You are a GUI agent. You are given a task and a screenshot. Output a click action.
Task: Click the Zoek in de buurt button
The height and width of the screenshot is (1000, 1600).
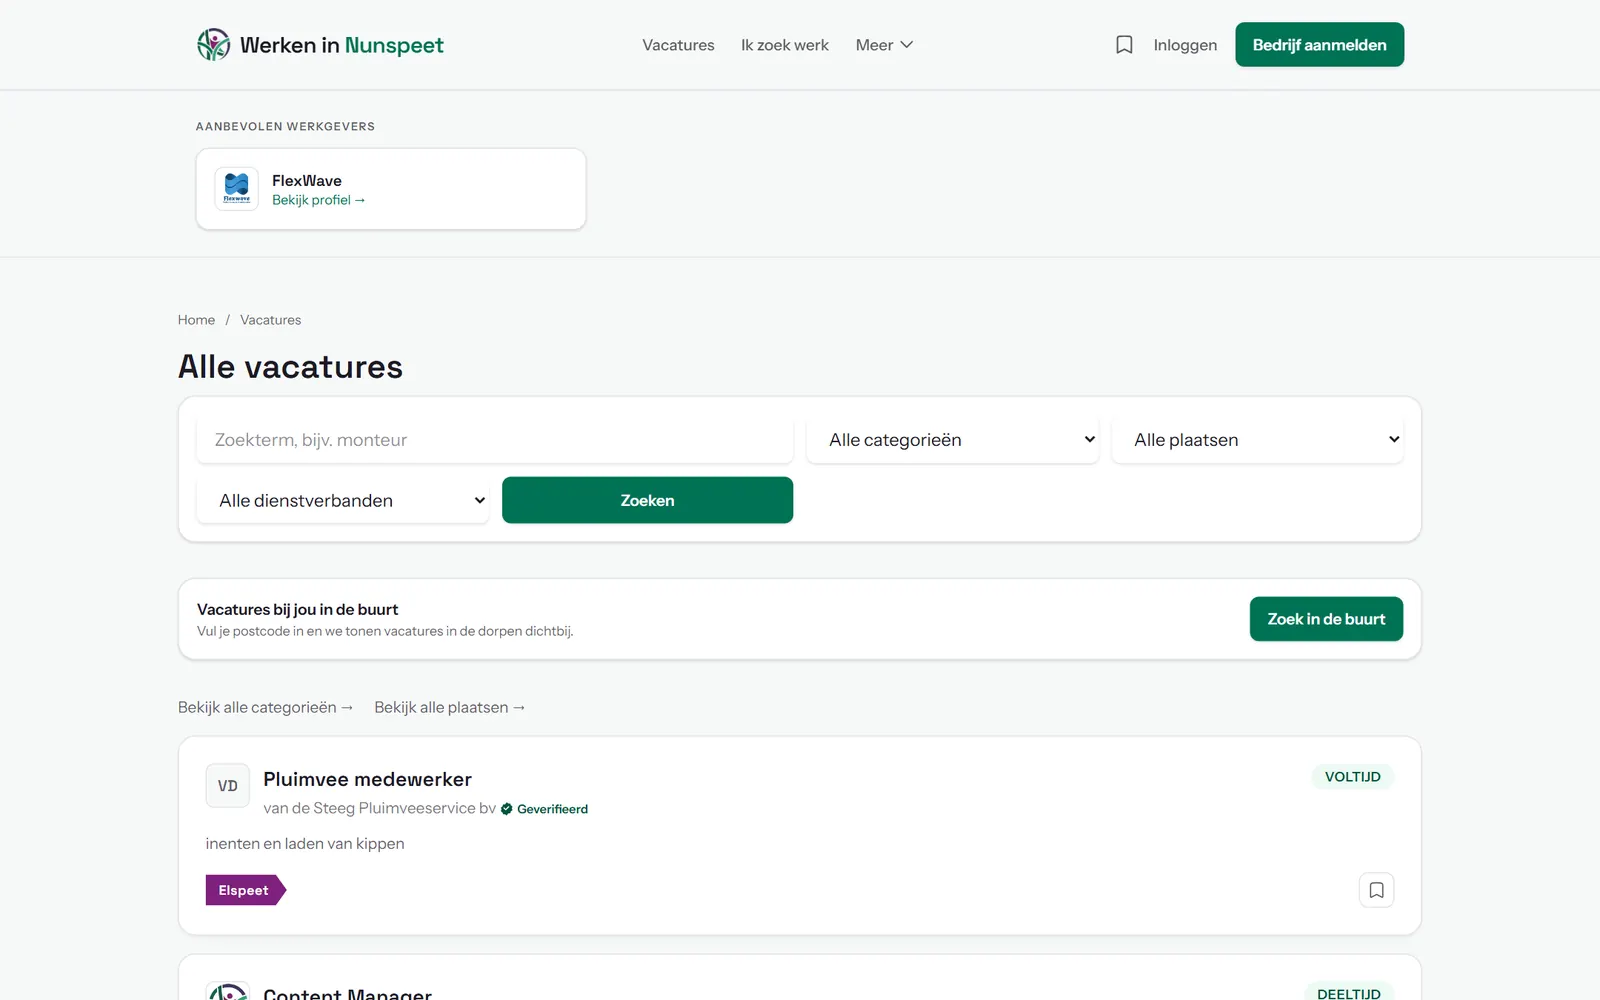(x=1326, y=619)
